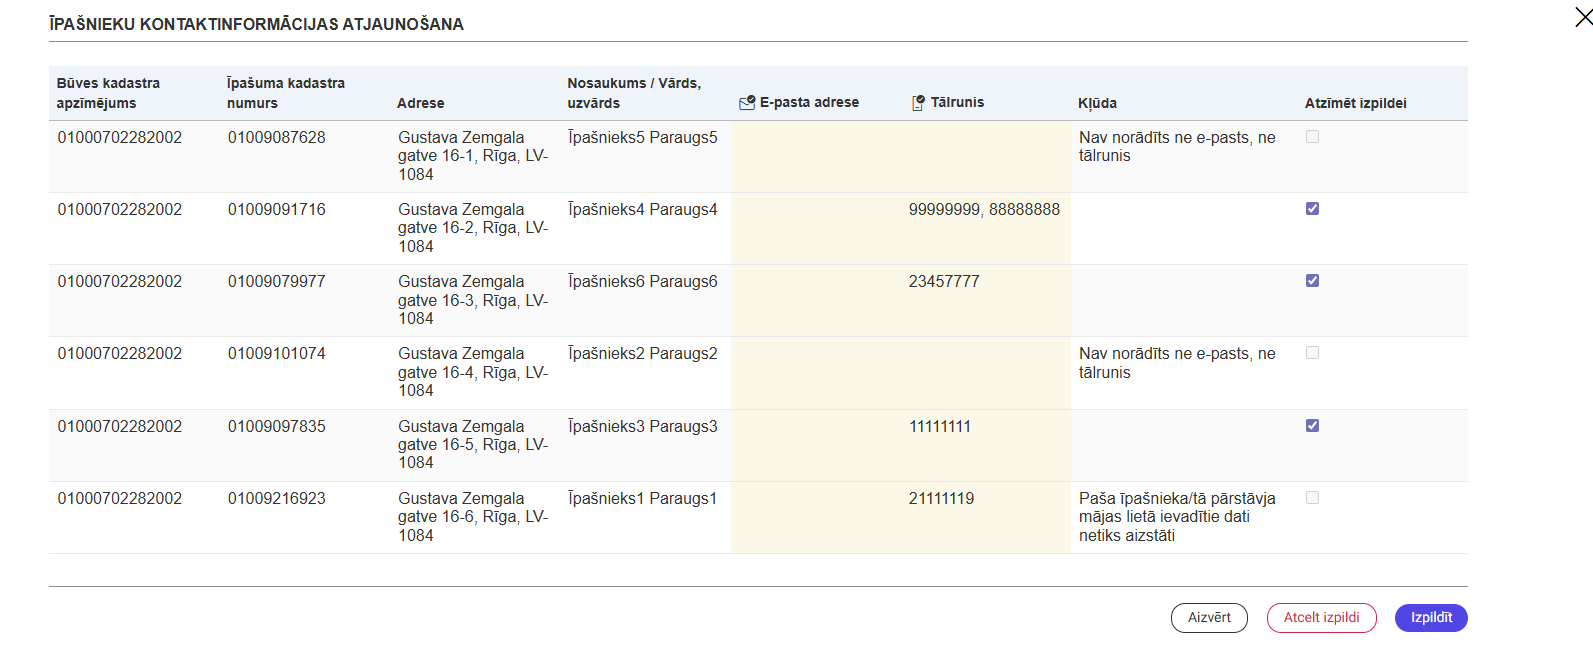
Task: Click the Kļūda column header
Action: click(x=1097, y=103)
